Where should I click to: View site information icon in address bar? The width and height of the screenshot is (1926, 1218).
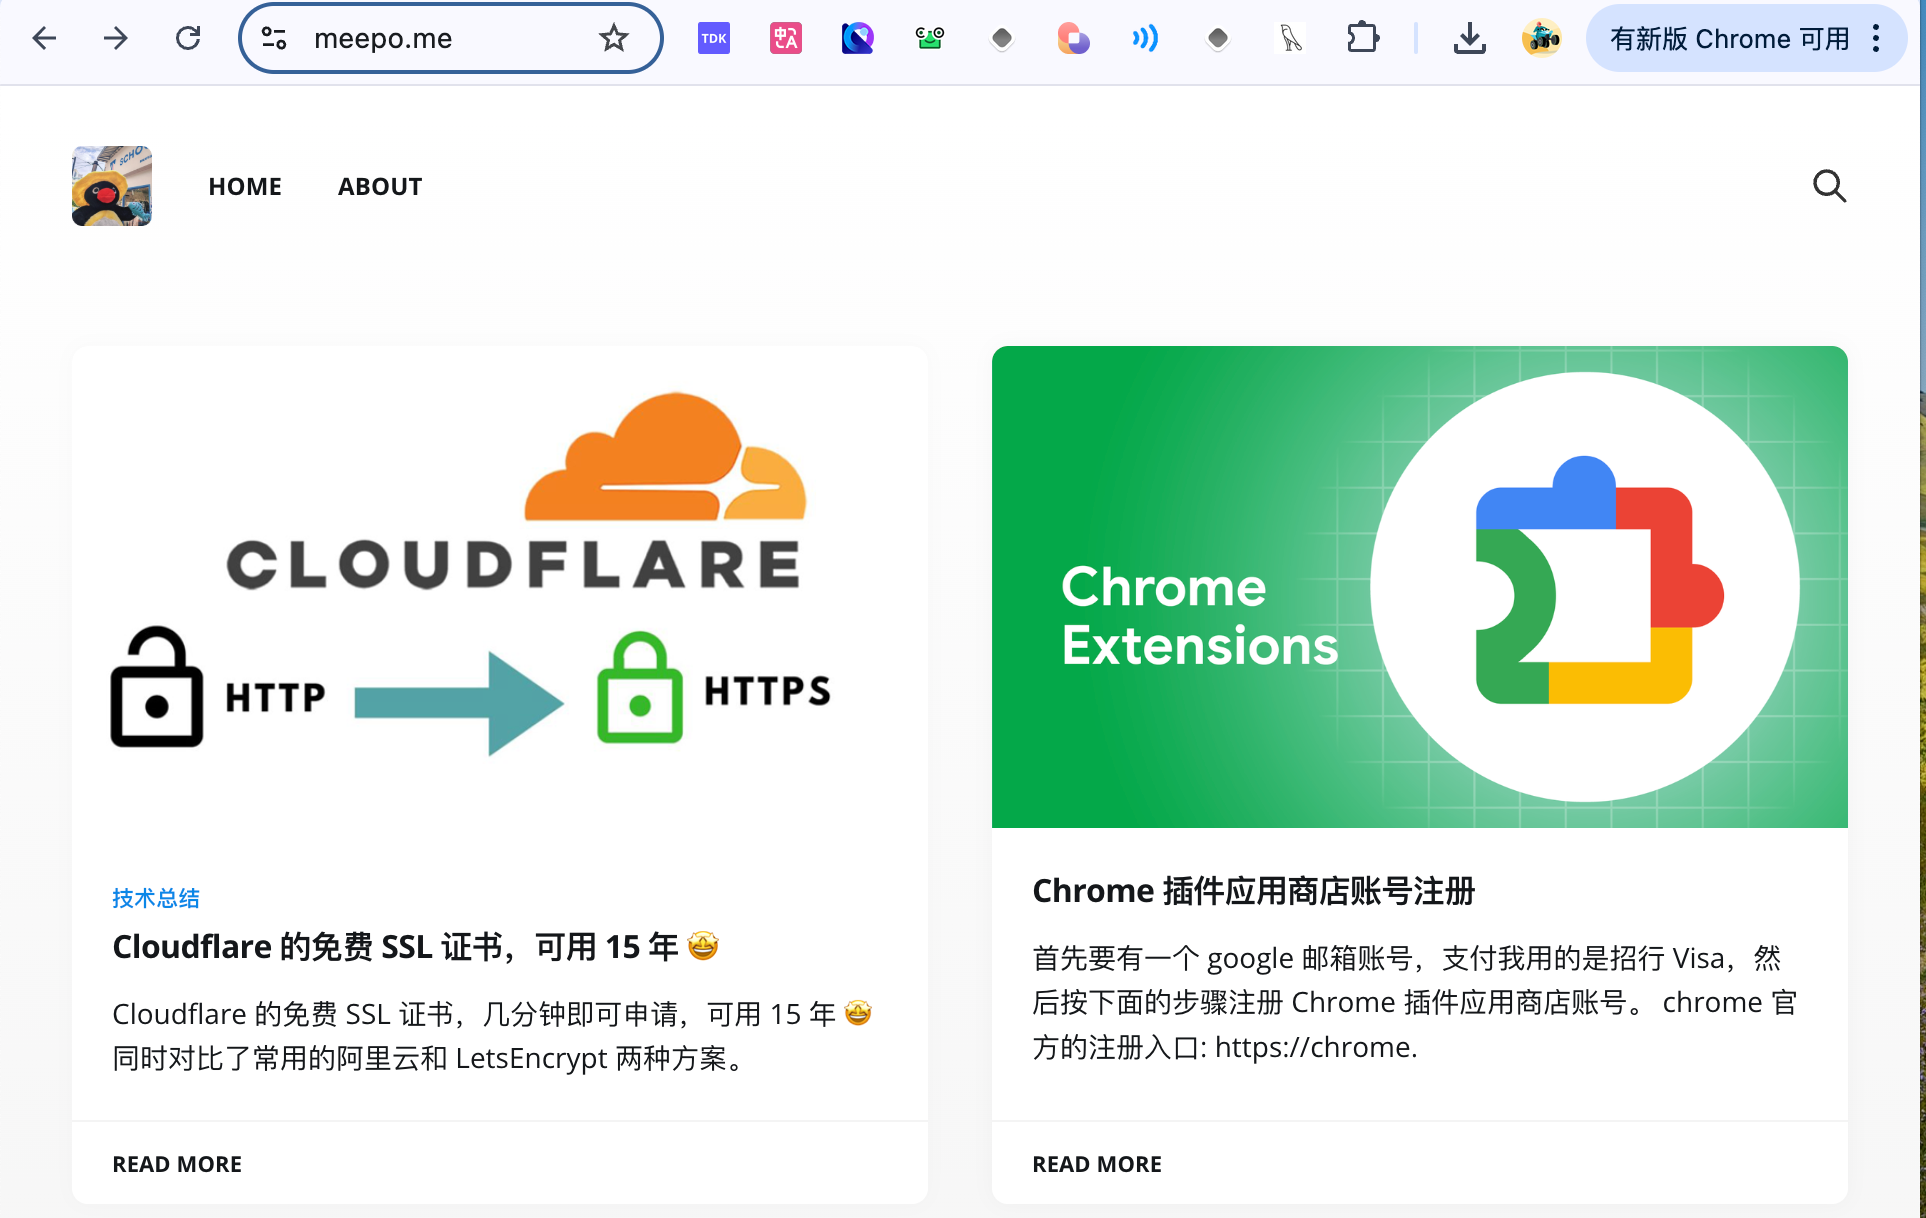274,39
